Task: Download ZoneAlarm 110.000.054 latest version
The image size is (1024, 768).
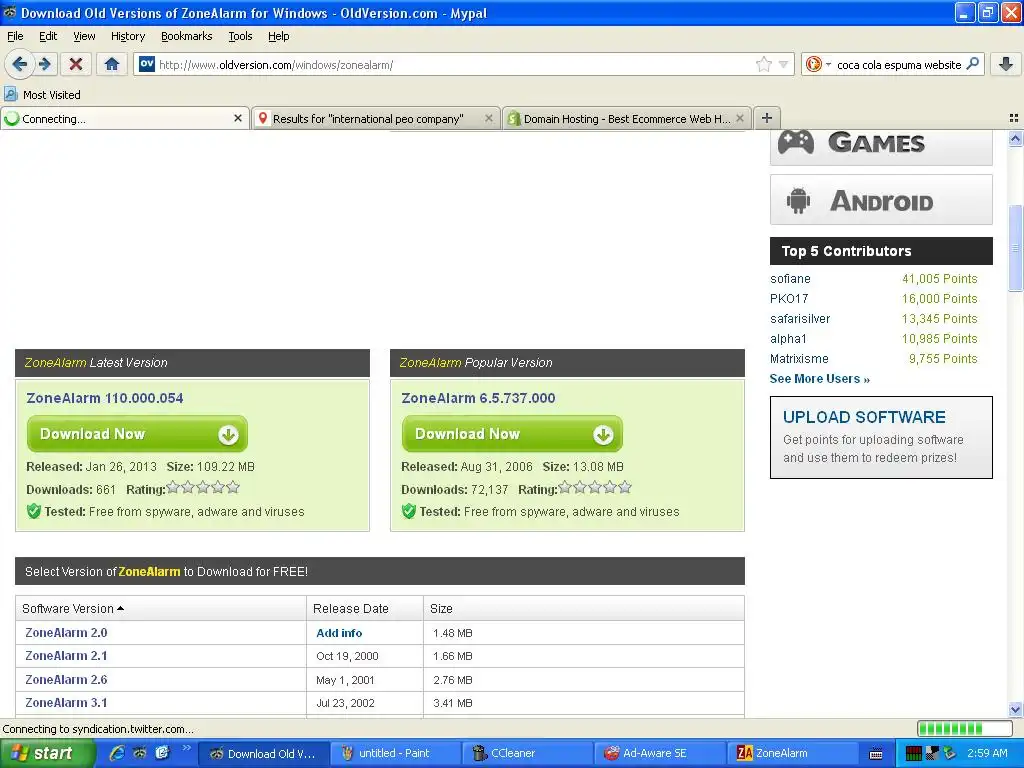Action: click(137, 434)
